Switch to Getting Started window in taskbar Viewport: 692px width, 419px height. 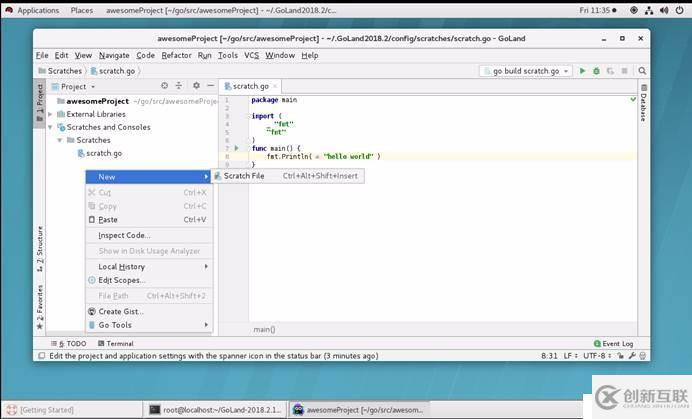[x=71, y=410]
